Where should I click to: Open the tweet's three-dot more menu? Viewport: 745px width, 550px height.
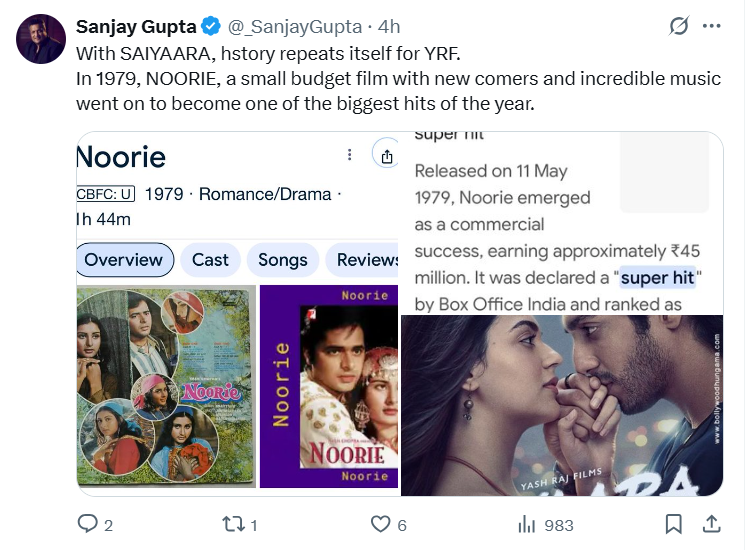click(x=712, y=26)
